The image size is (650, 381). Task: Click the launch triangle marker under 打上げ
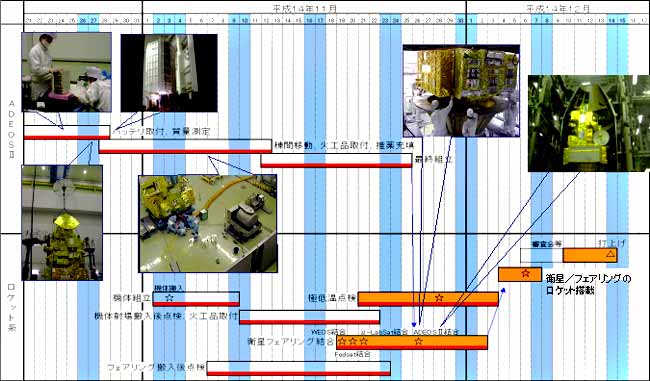click(610, 254)
